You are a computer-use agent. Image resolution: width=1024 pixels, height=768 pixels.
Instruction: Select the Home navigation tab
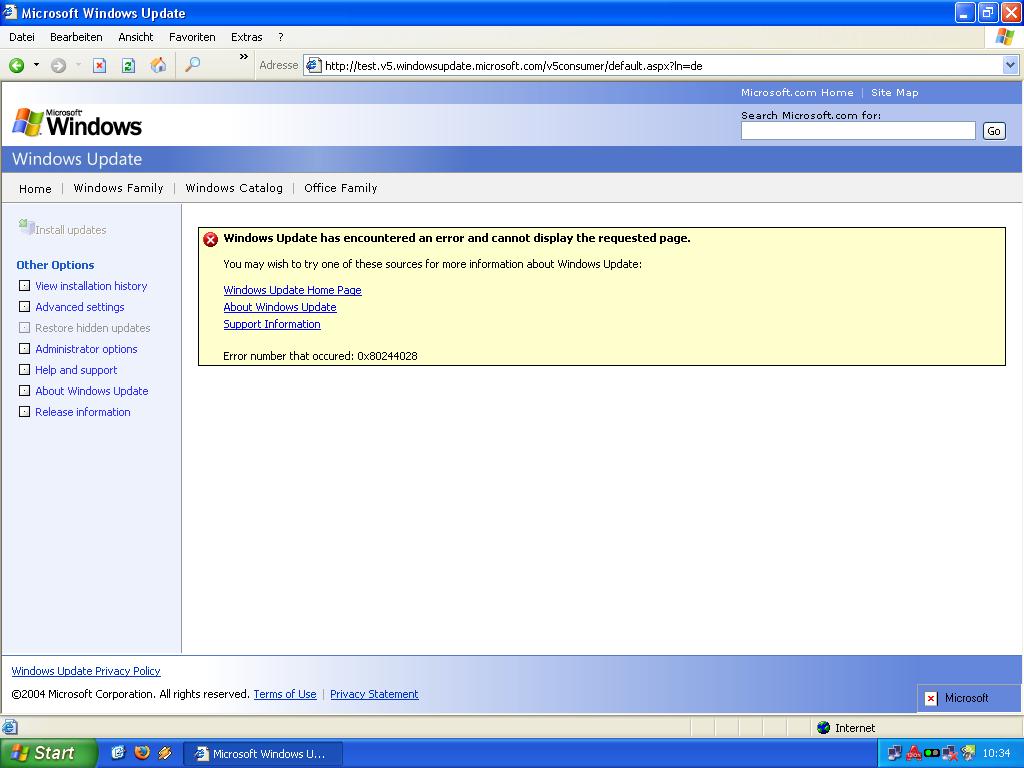pos(35,189)
